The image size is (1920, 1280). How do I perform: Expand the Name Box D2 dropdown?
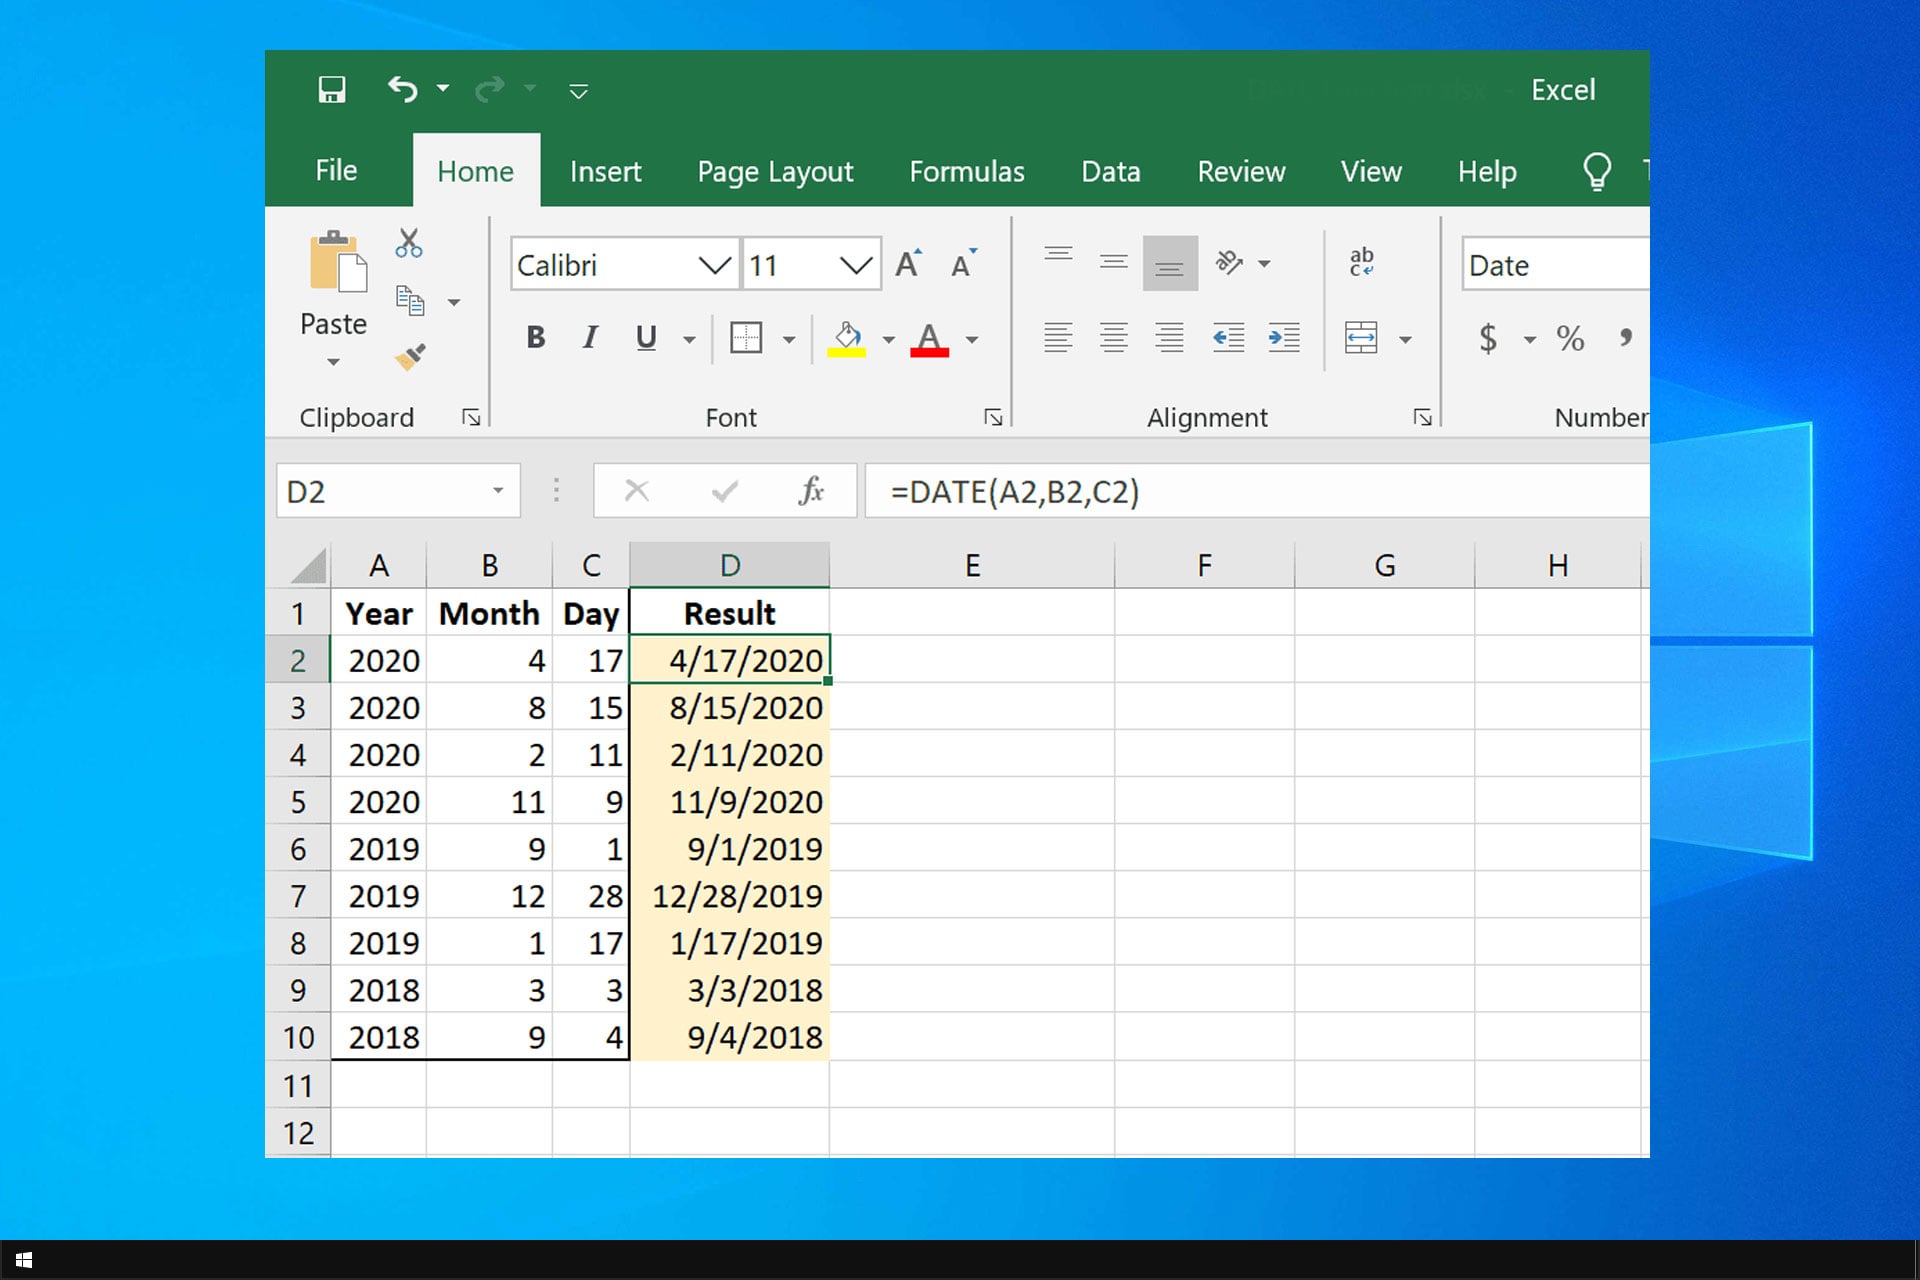(x=497, y=491)
